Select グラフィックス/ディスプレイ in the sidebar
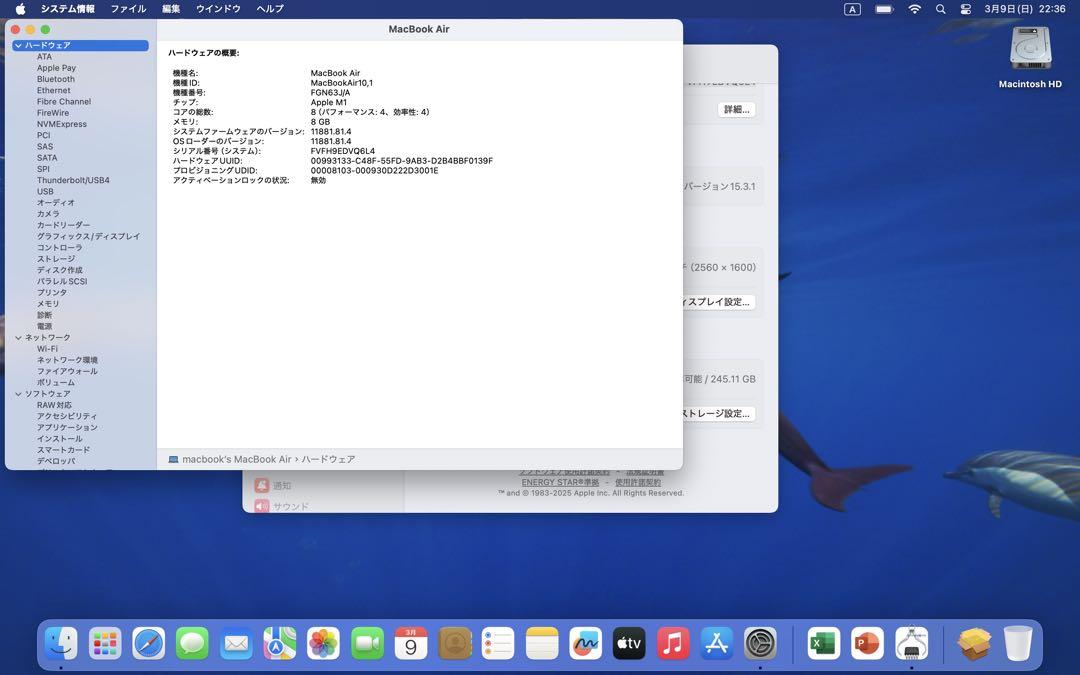Screen dimensions: 1080x675 coord(88,236)
